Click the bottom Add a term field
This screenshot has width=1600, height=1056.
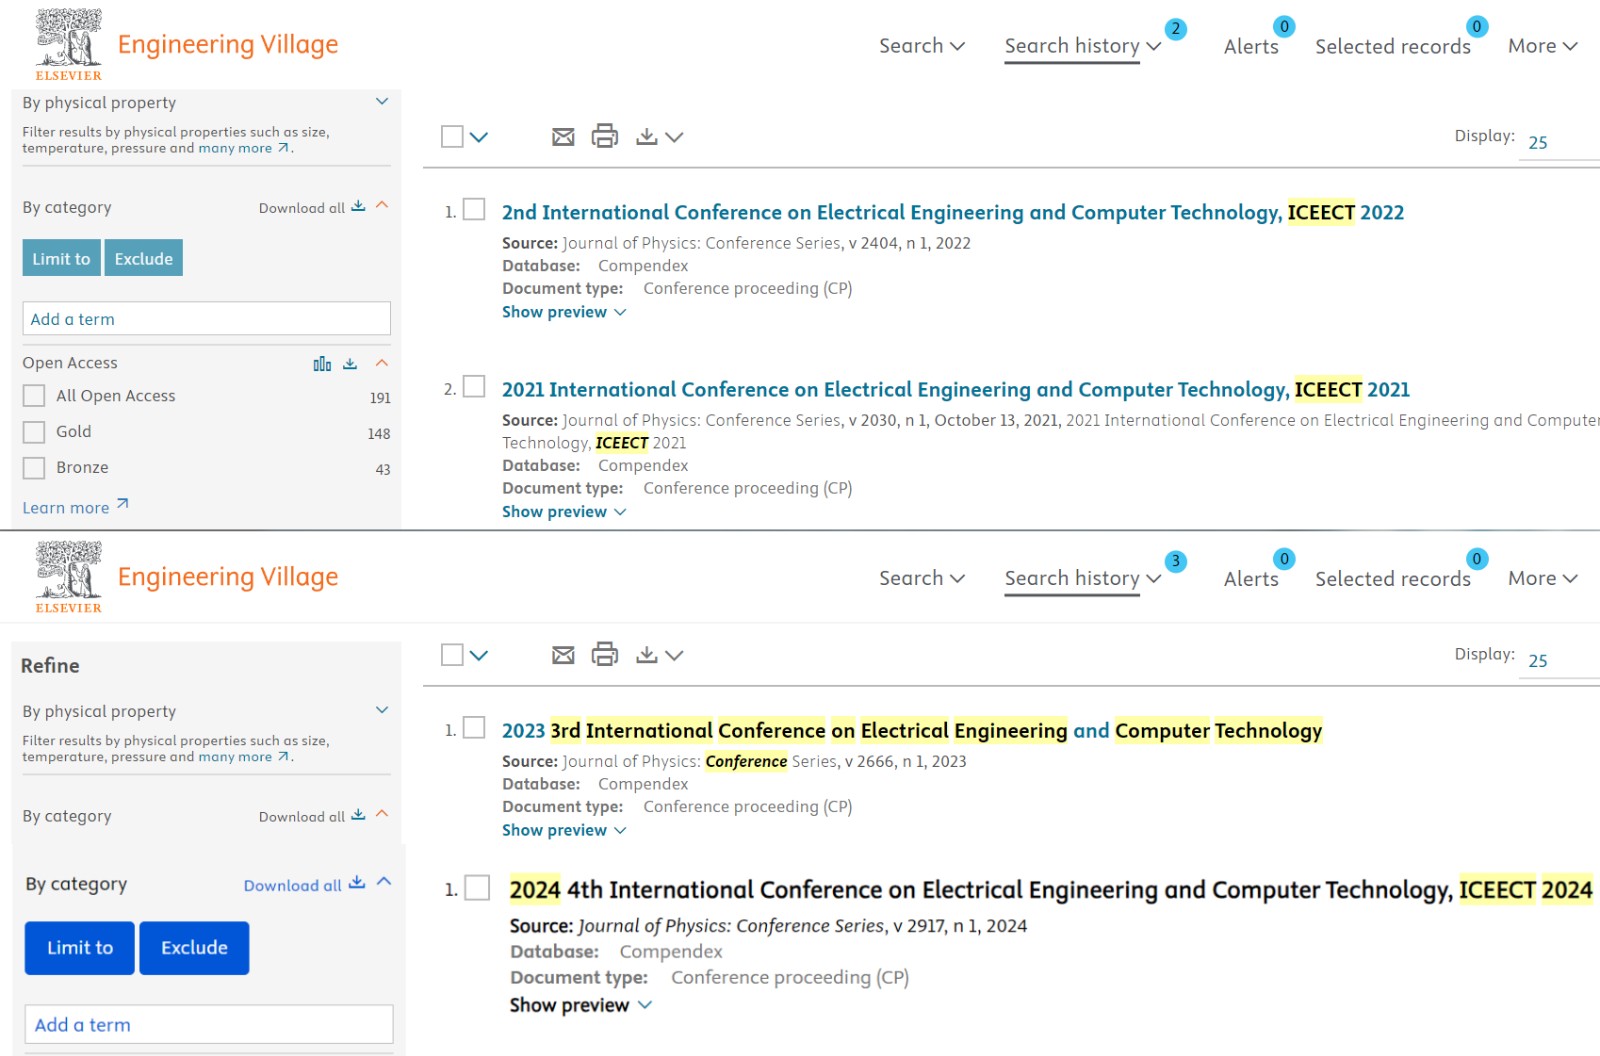pyautogui.click(x=209, y=1025)
